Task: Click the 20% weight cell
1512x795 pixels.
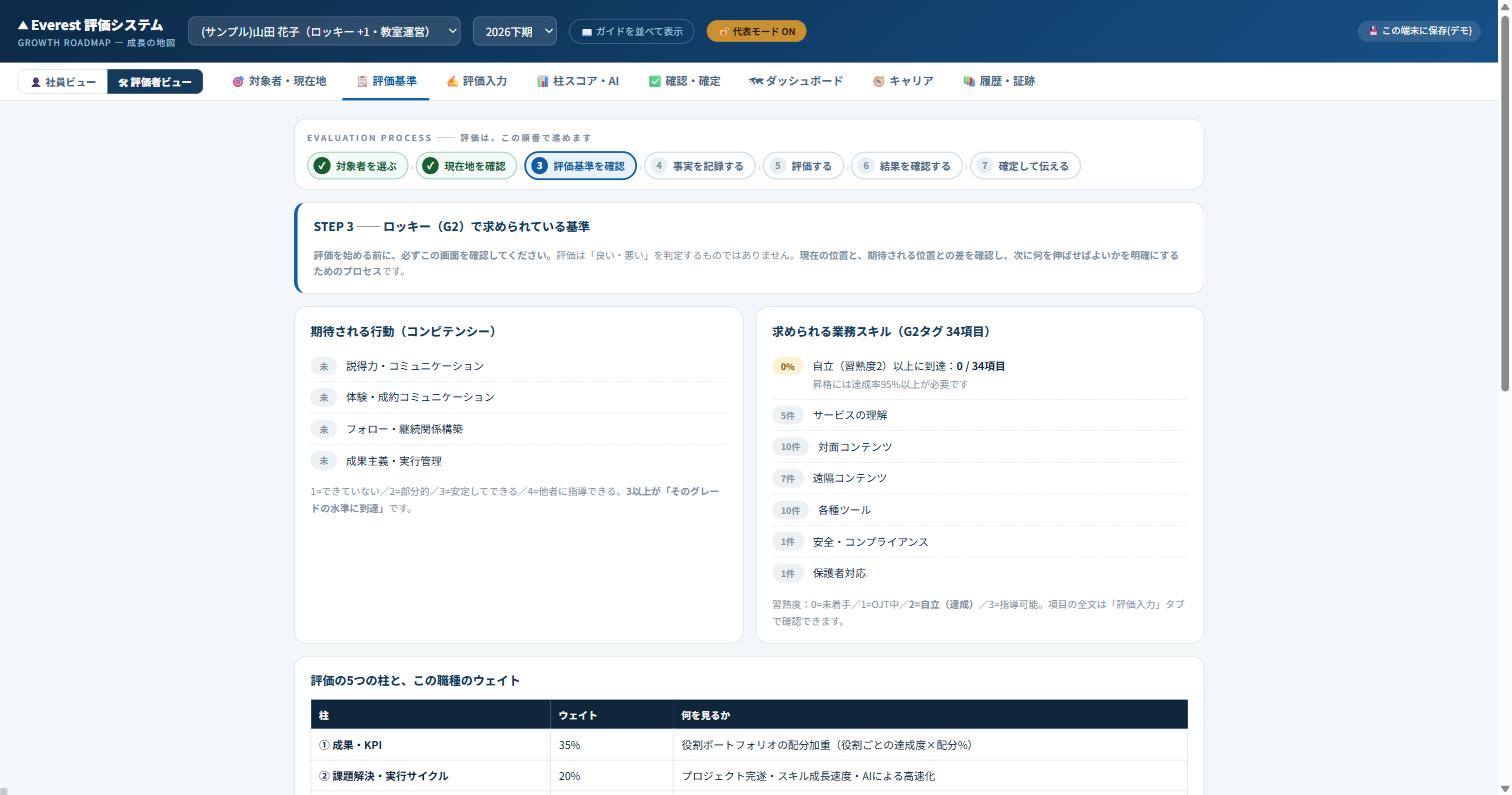Action: [x=611, y=776]
